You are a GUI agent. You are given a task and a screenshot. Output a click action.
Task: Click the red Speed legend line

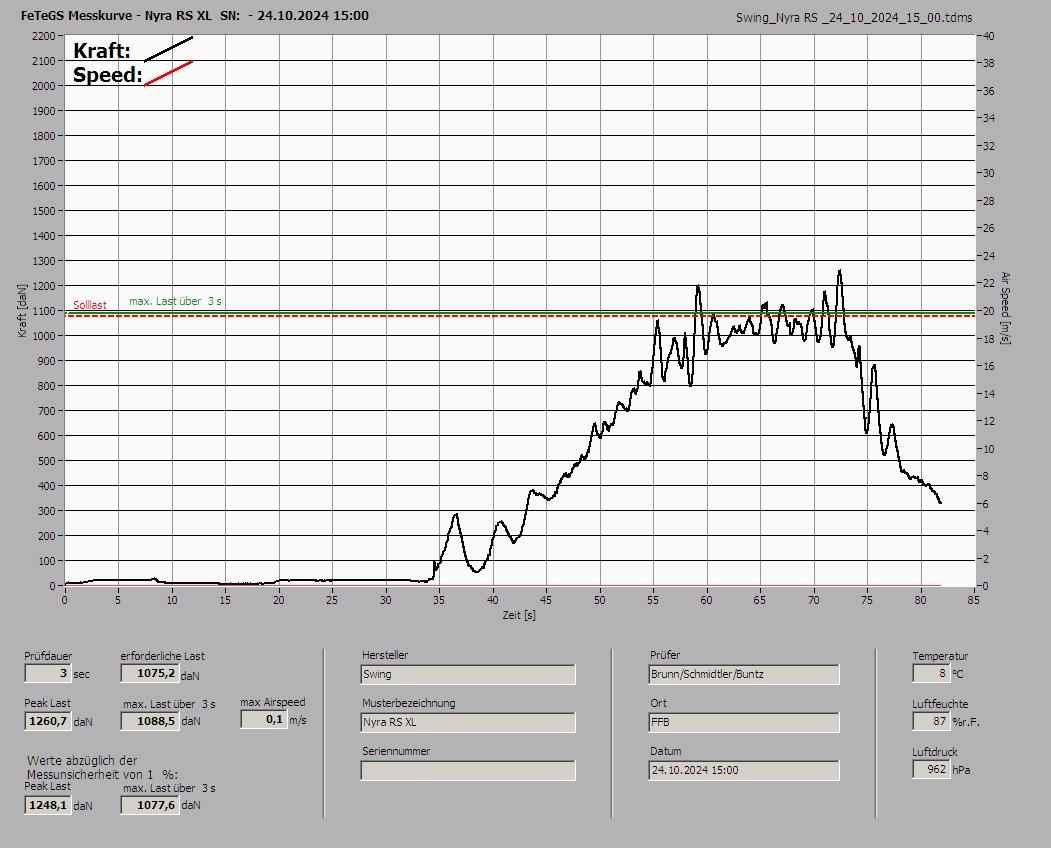[168, 74]
